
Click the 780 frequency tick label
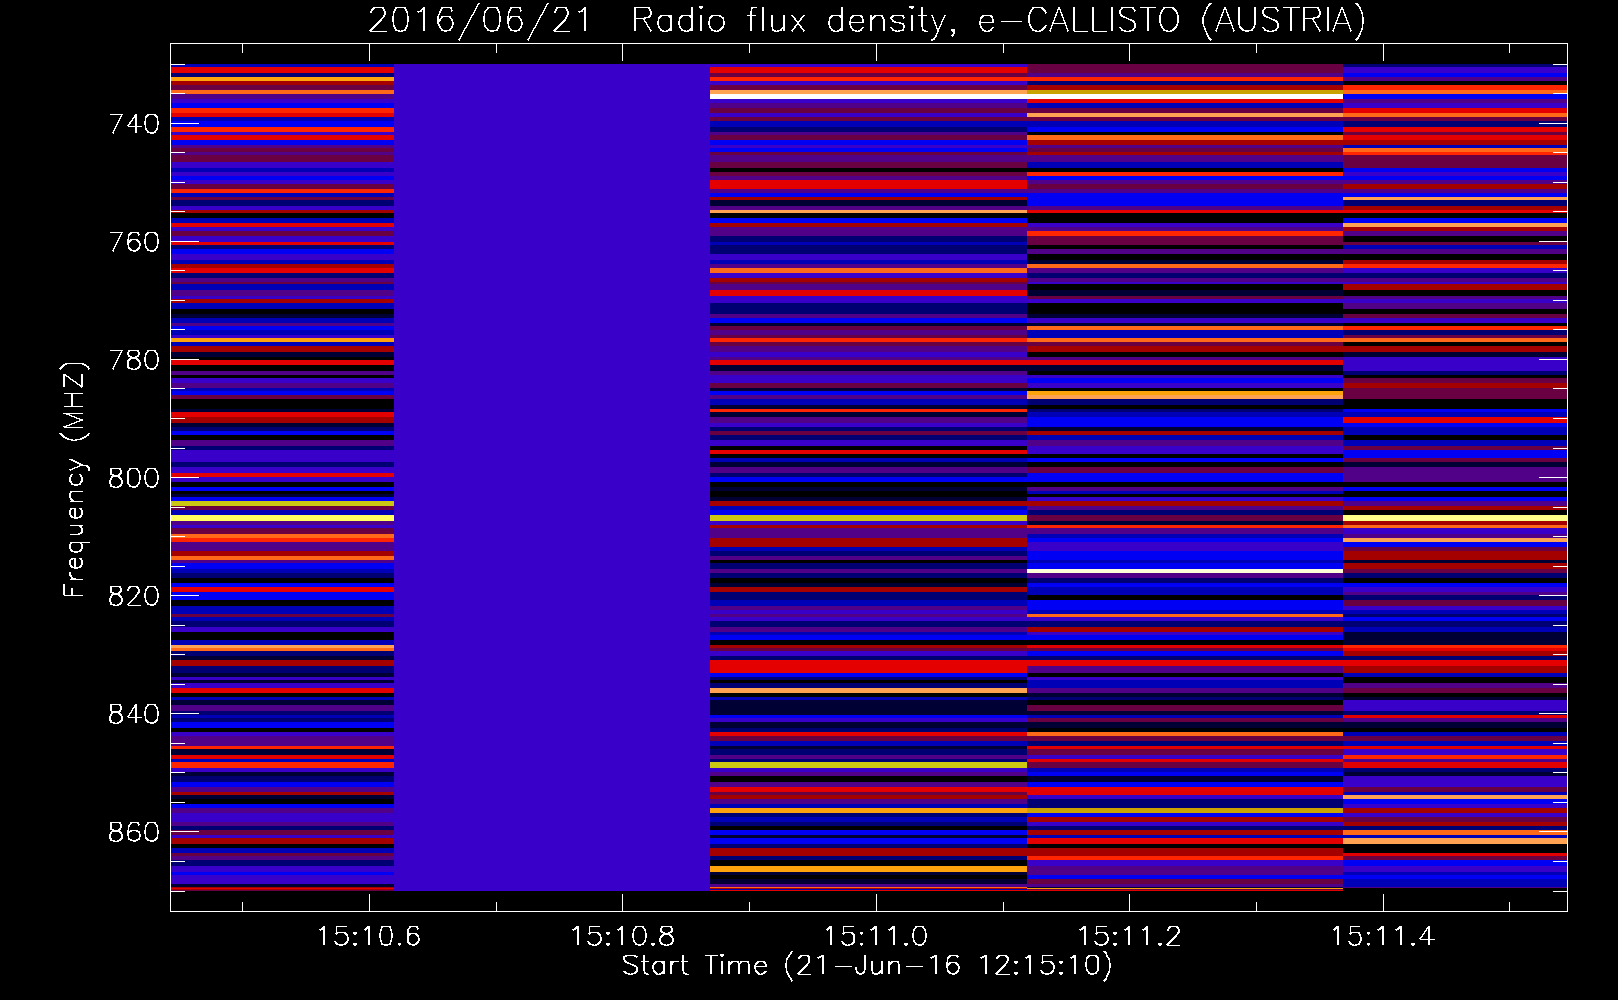134,360
